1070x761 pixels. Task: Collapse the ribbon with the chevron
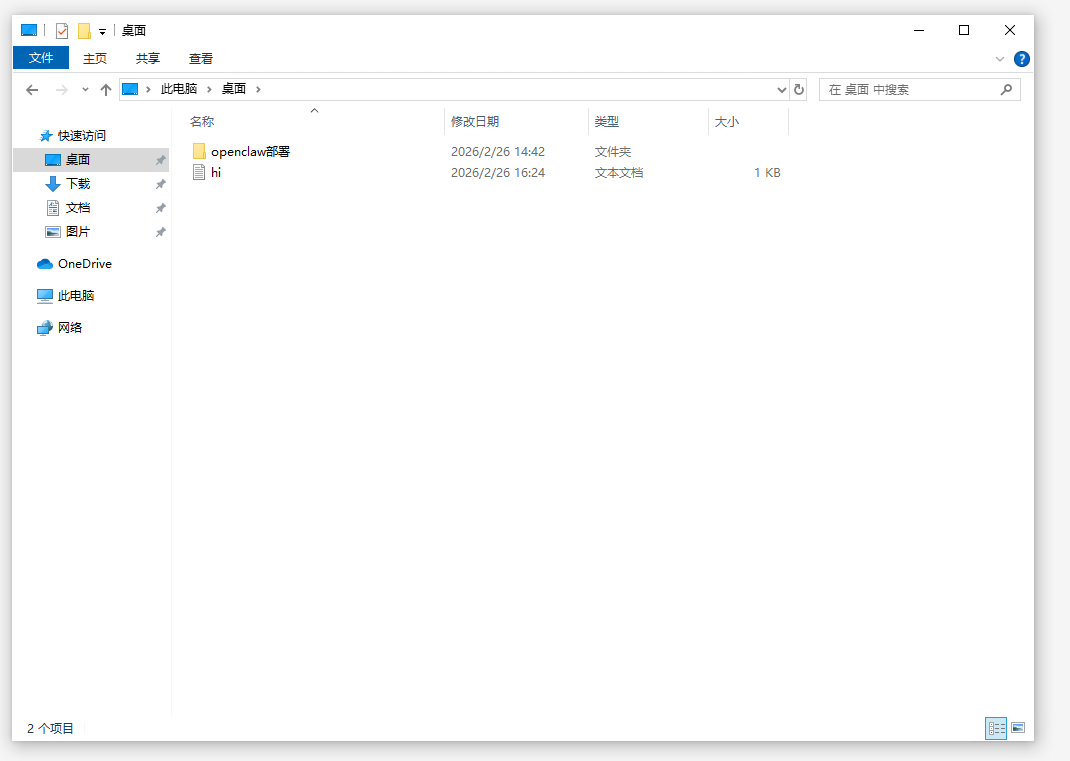(999, 58)
